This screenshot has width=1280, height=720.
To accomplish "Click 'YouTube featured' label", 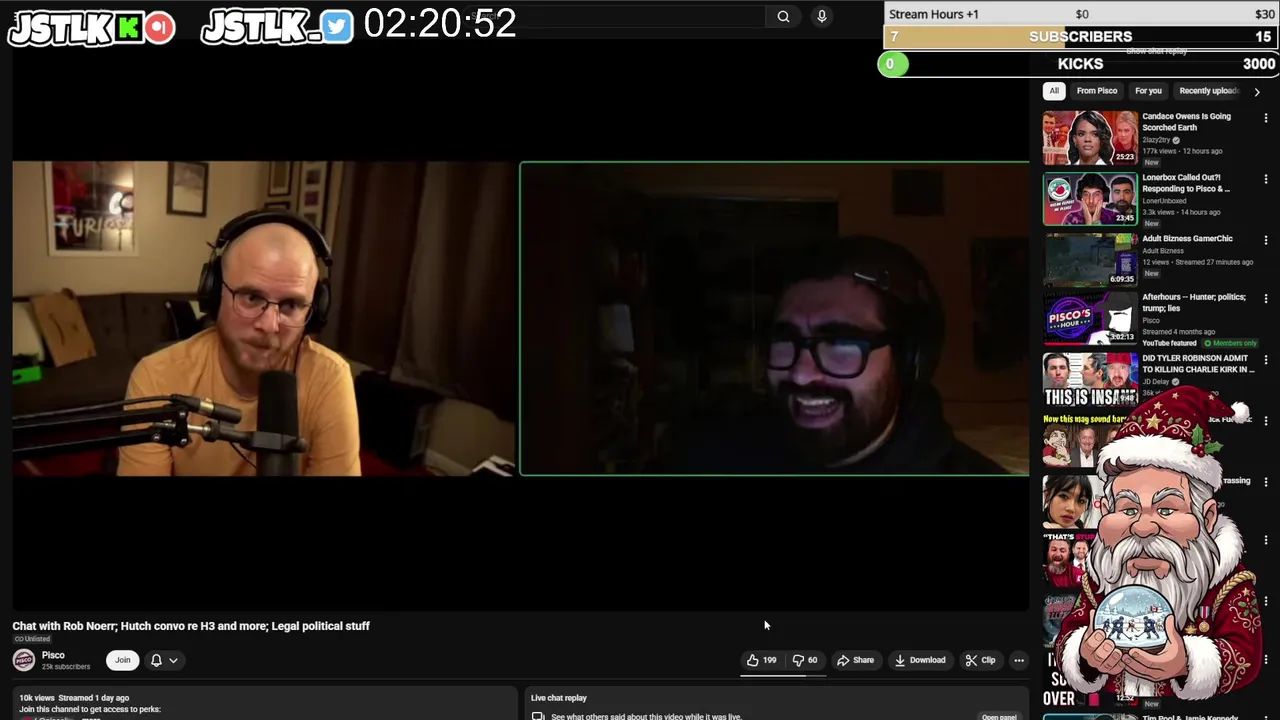I will pyautogui.click(x=1169, y=343).
